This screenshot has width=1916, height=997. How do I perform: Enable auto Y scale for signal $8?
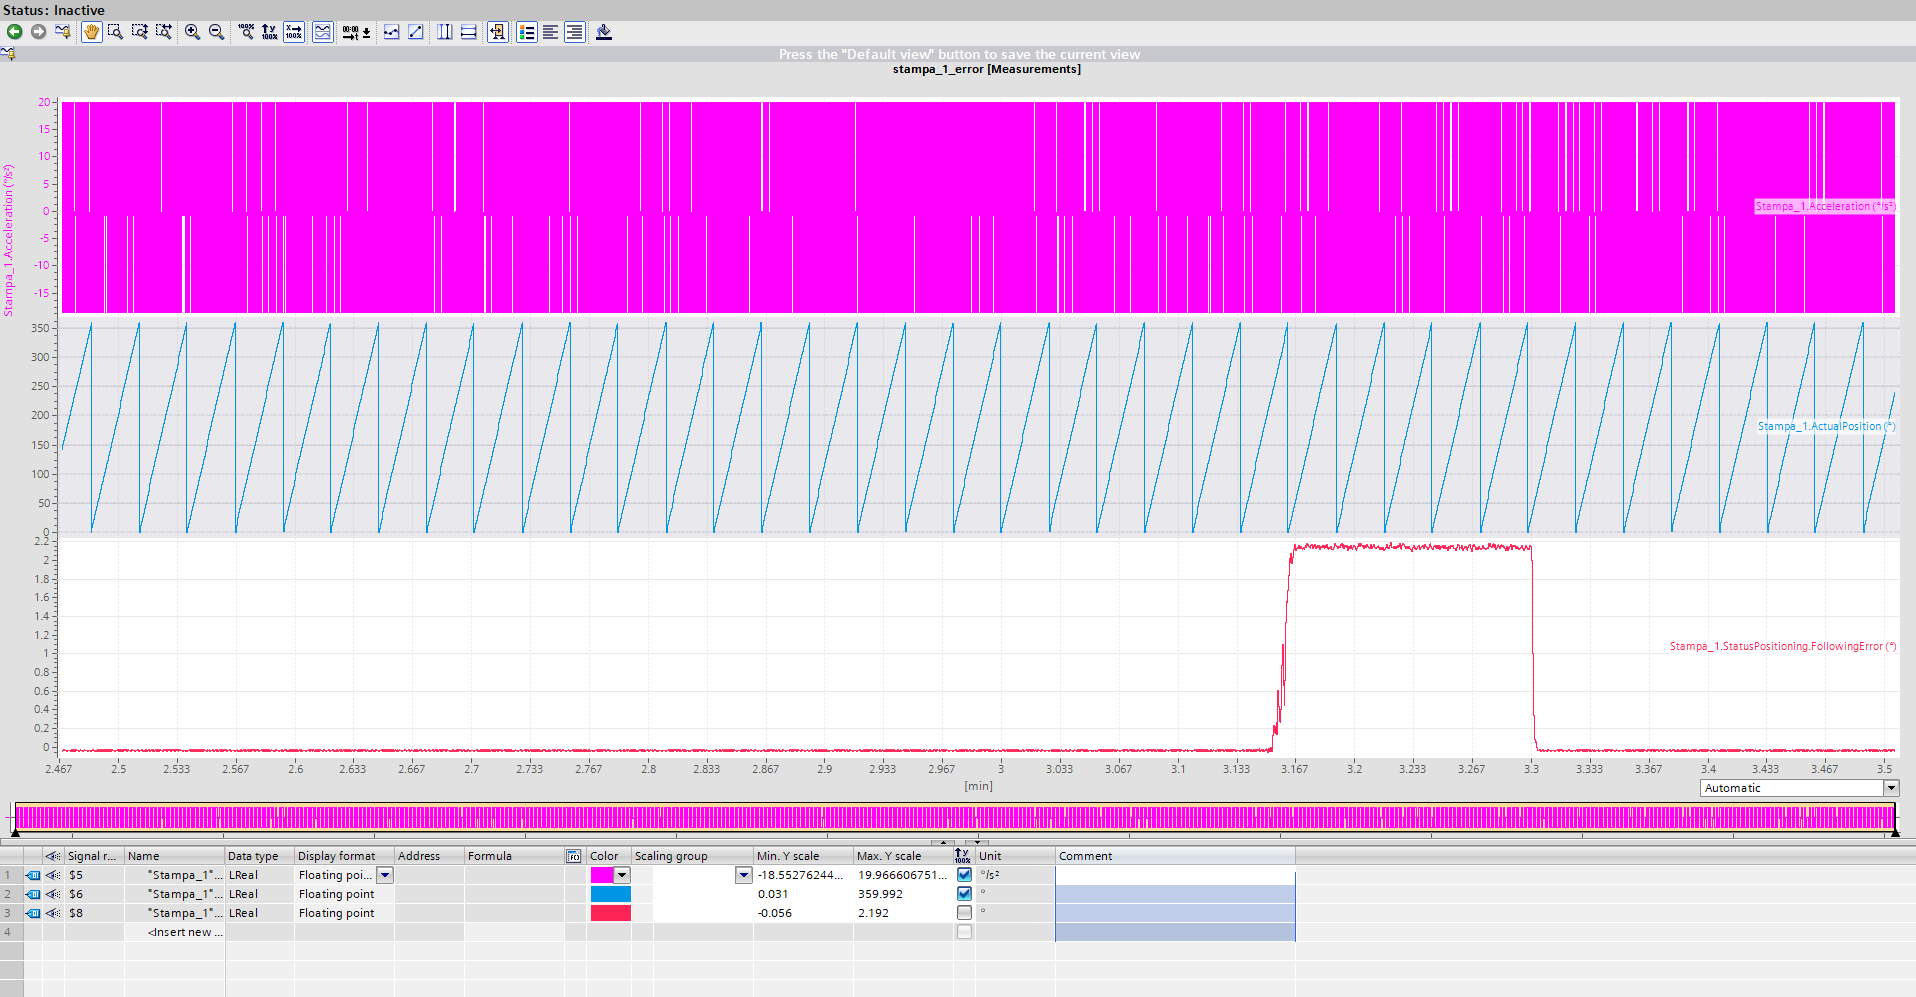964,913
